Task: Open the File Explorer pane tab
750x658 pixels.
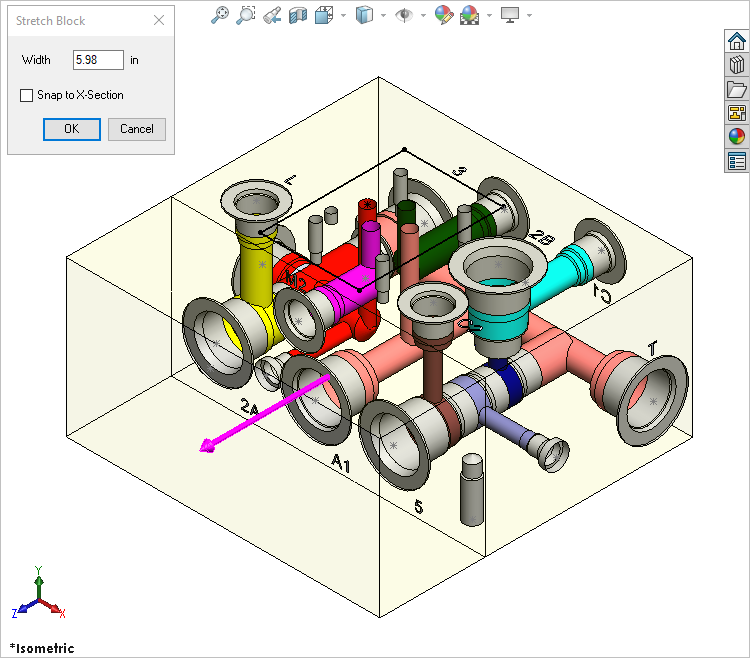Action: 737,89
